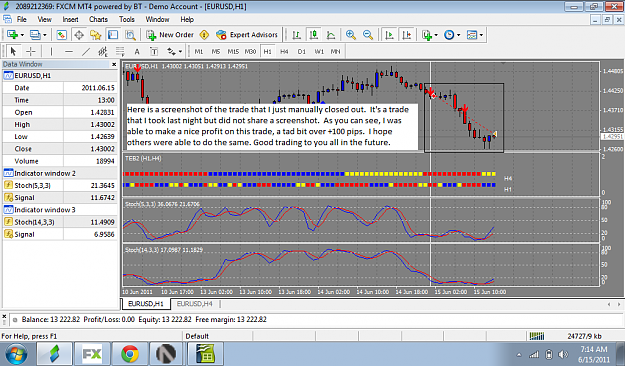Expand the Profiles dropdown arrow
The height and width of the screenshot is (366, 625).
click(44, 35)
